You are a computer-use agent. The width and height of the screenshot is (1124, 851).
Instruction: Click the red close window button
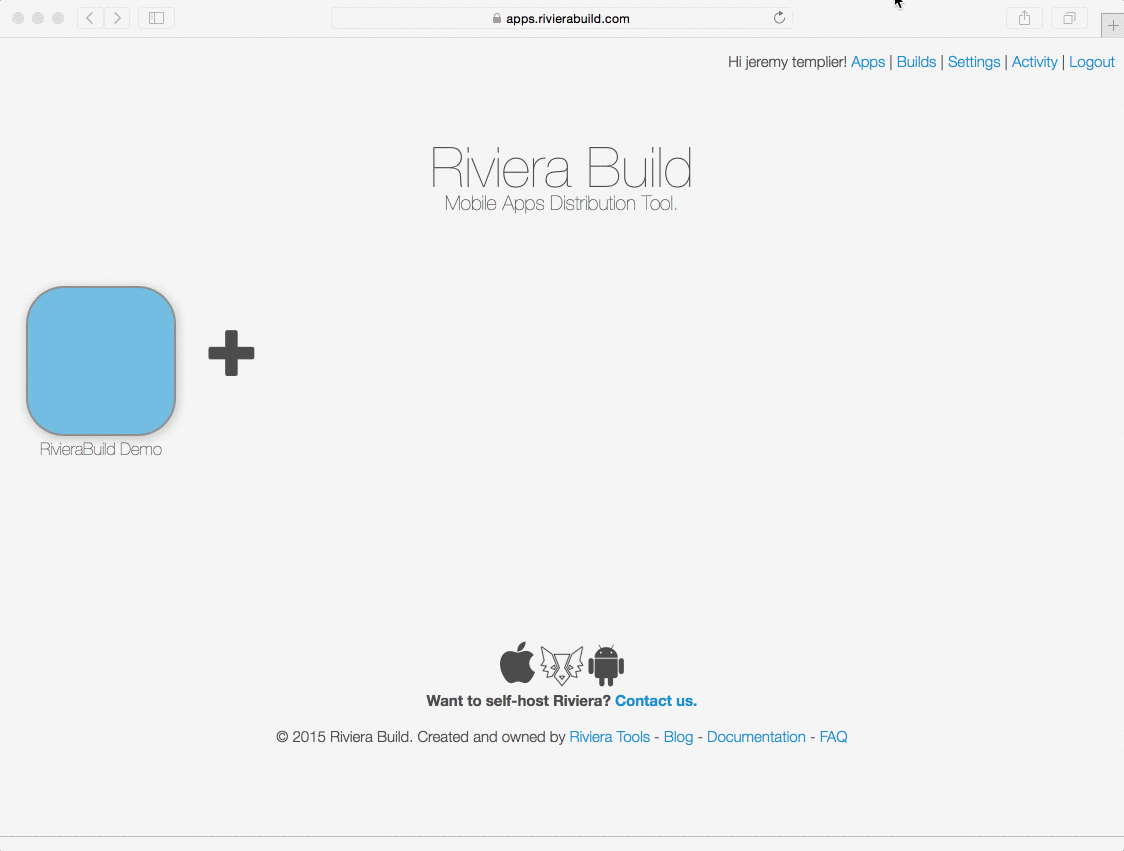pos(18,18)
